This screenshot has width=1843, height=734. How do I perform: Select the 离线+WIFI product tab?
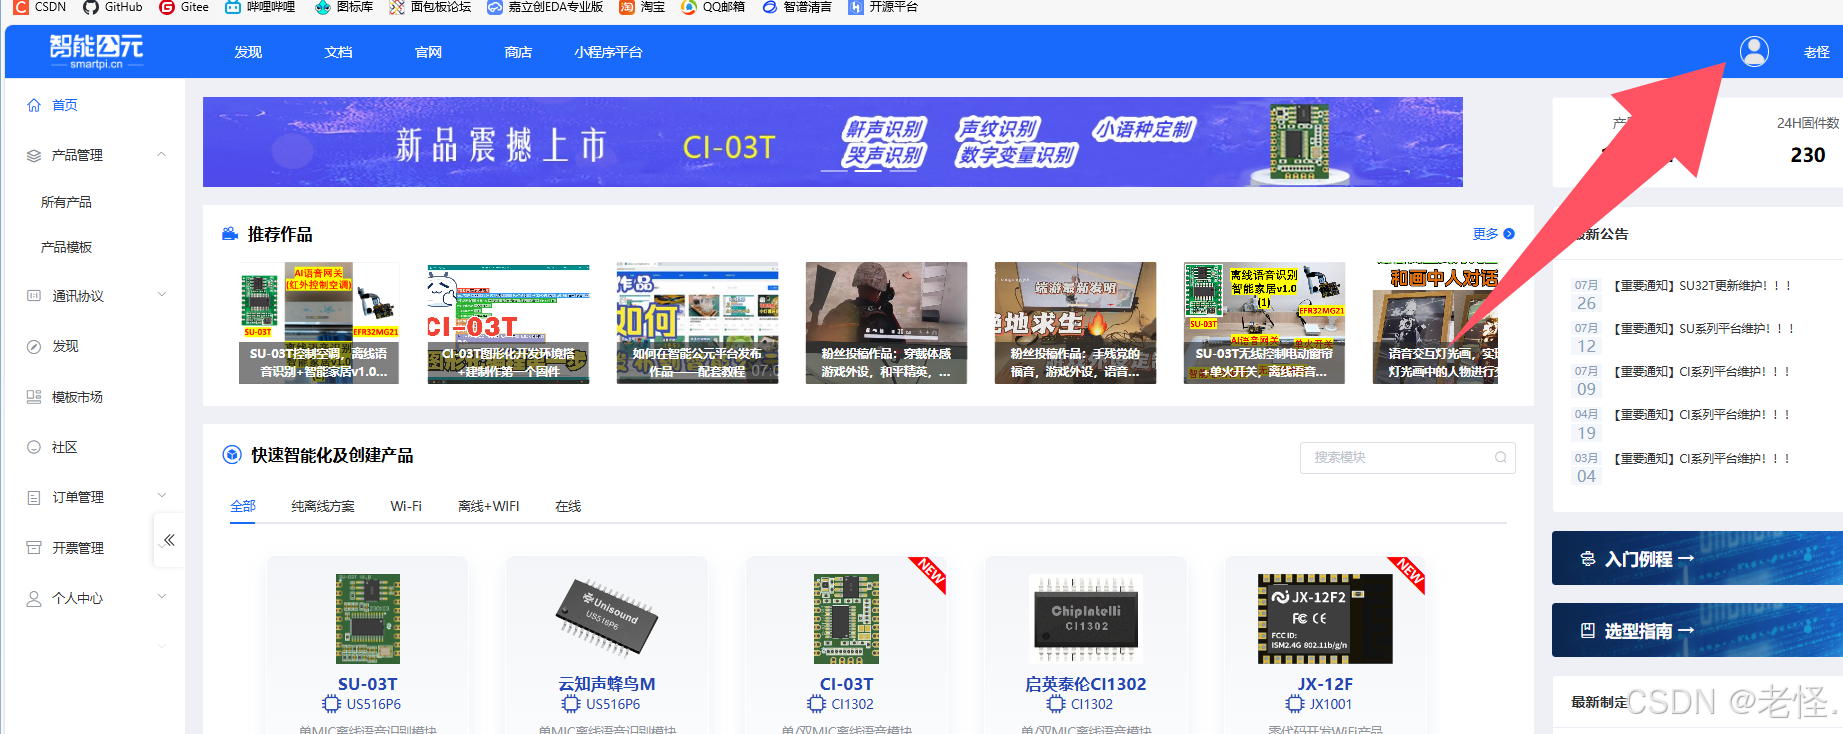488,506
